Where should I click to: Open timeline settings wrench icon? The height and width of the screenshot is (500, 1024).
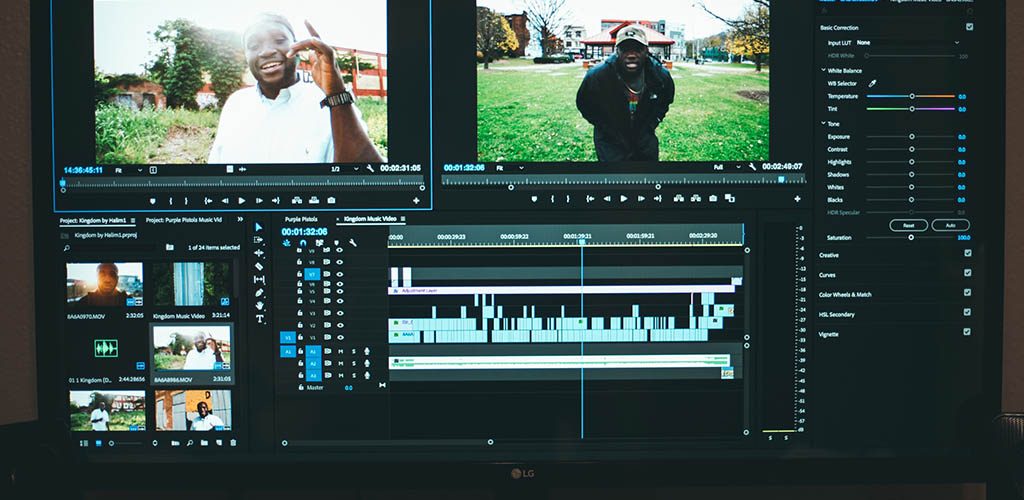352,243
